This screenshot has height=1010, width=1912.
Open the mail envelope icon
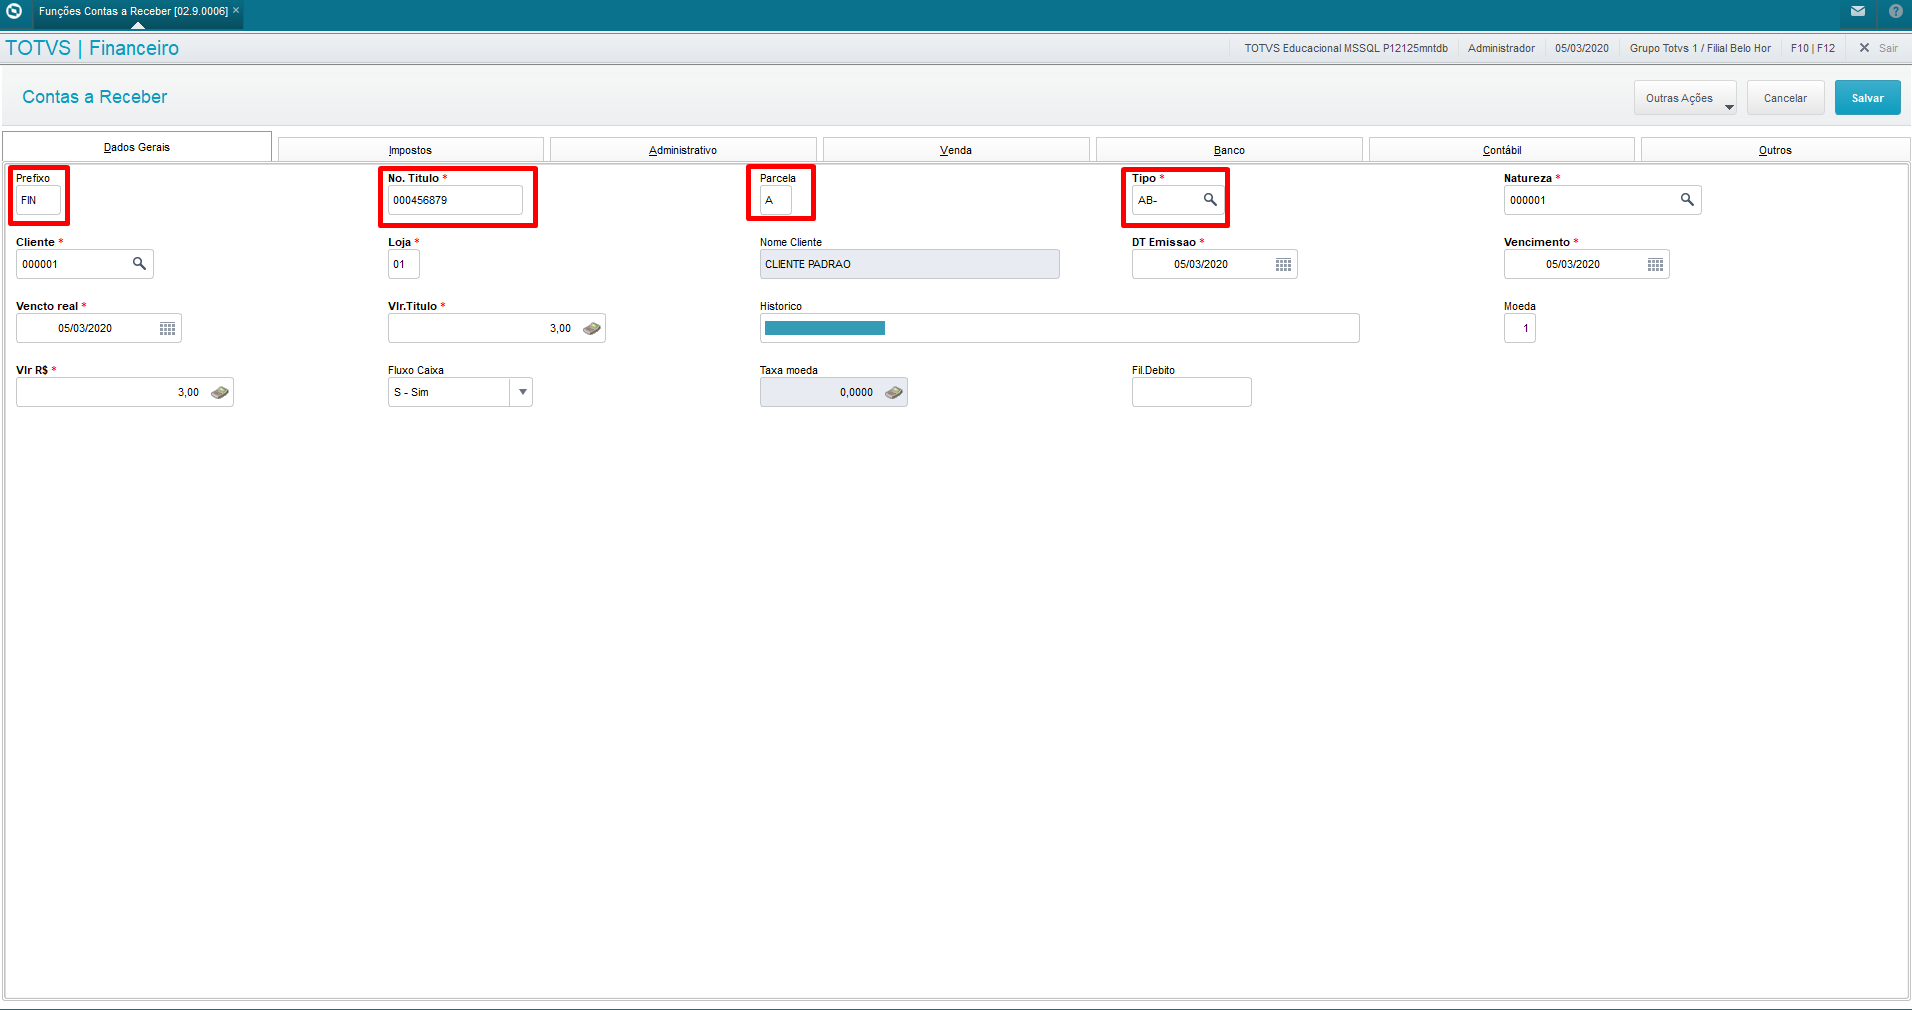click(x=1858, y=11)
